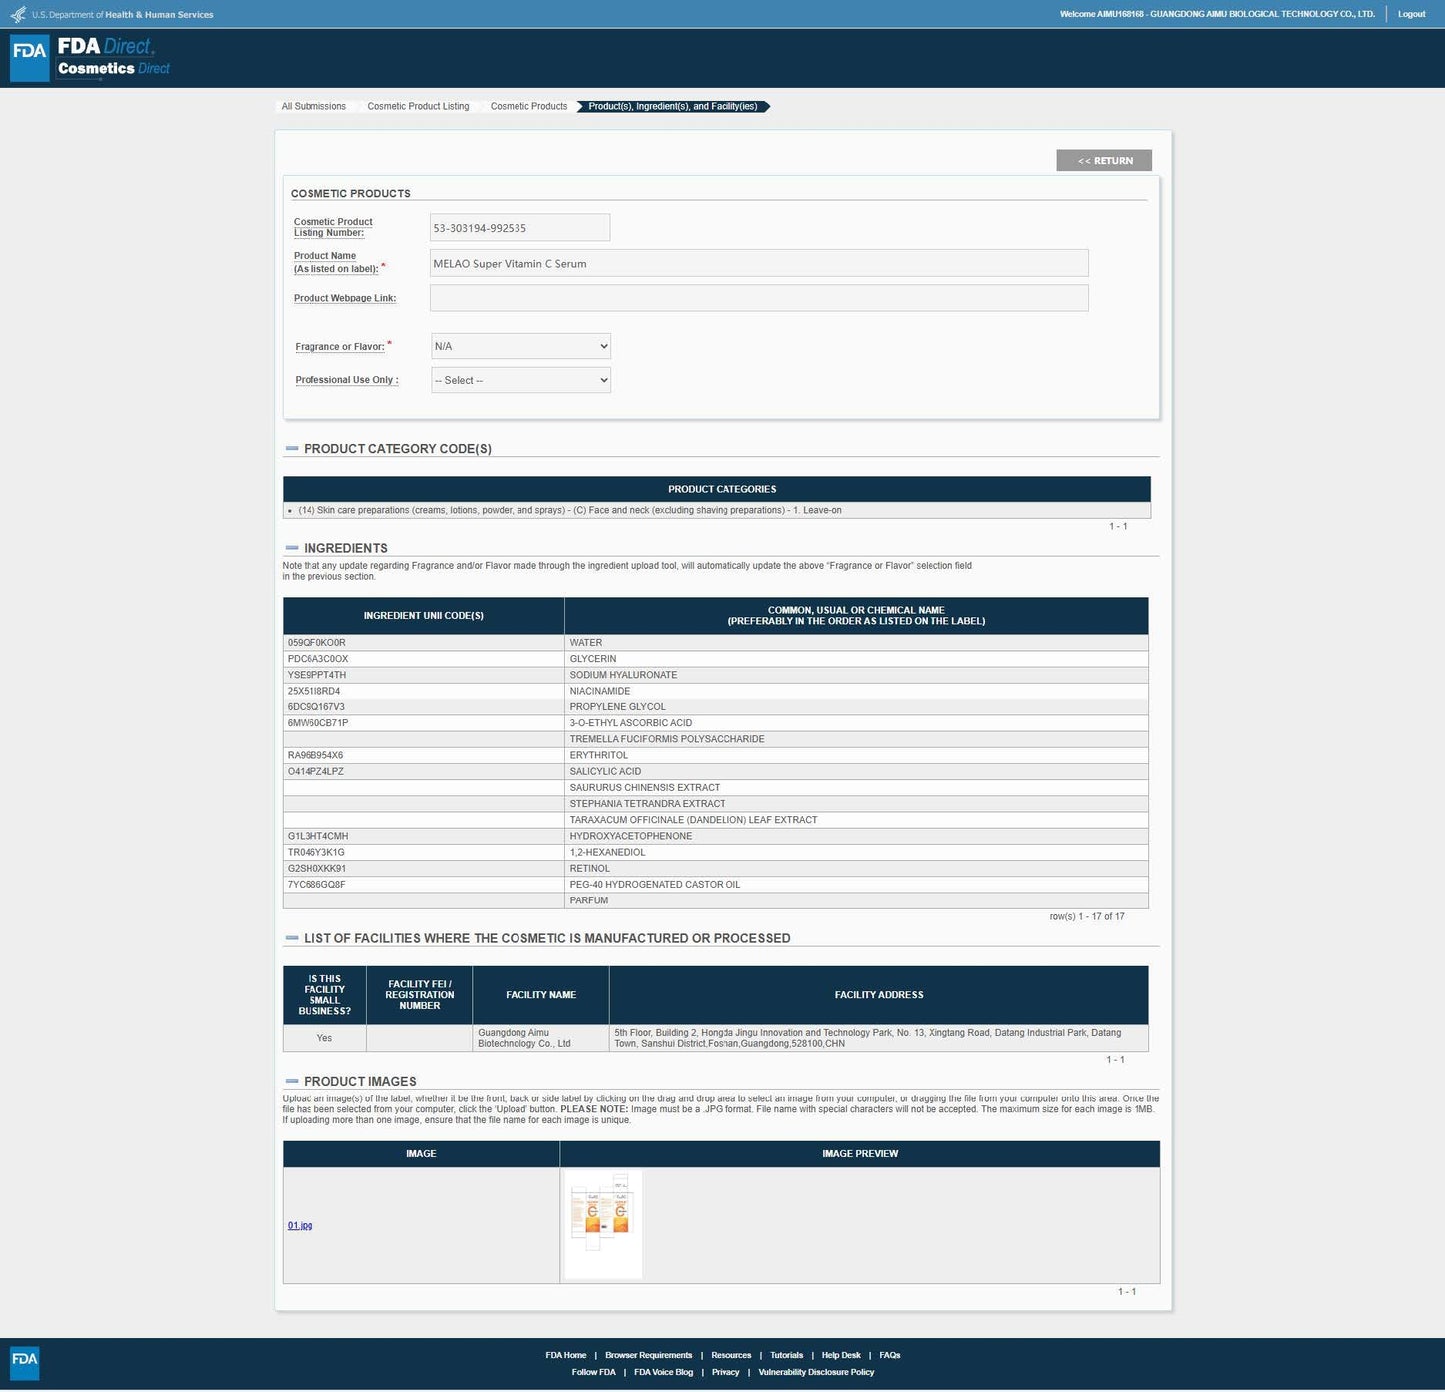The width and height of the screenshot is (1445, 1392).
Task: Select Product(s), Ingredient(s), and Facility(ies) breadcrumb
Action: pyautogui.click(x=673, y=106)
